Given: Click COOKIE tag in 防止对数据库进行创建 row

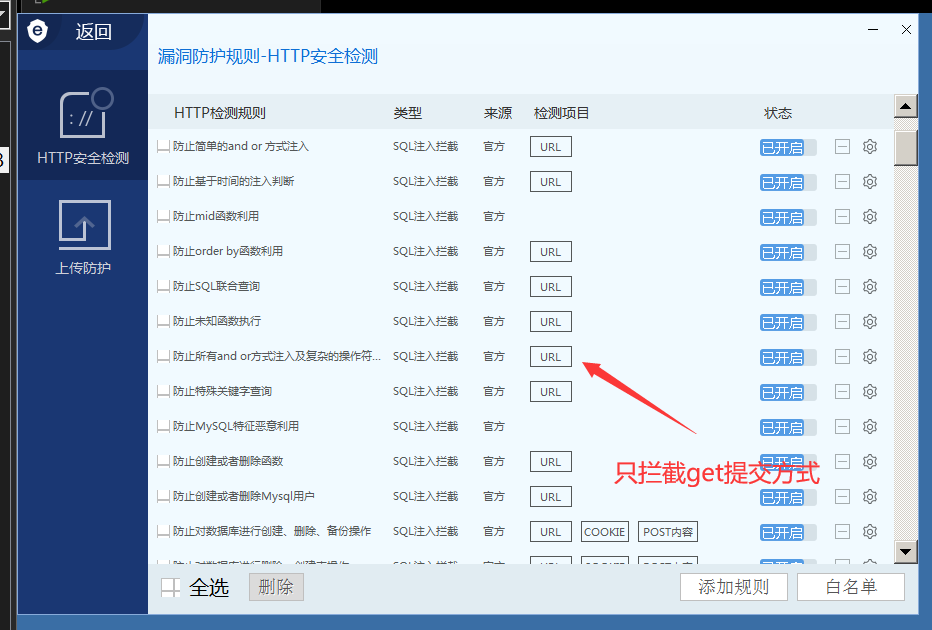Looking at the screenshot, I should point(605,532).
